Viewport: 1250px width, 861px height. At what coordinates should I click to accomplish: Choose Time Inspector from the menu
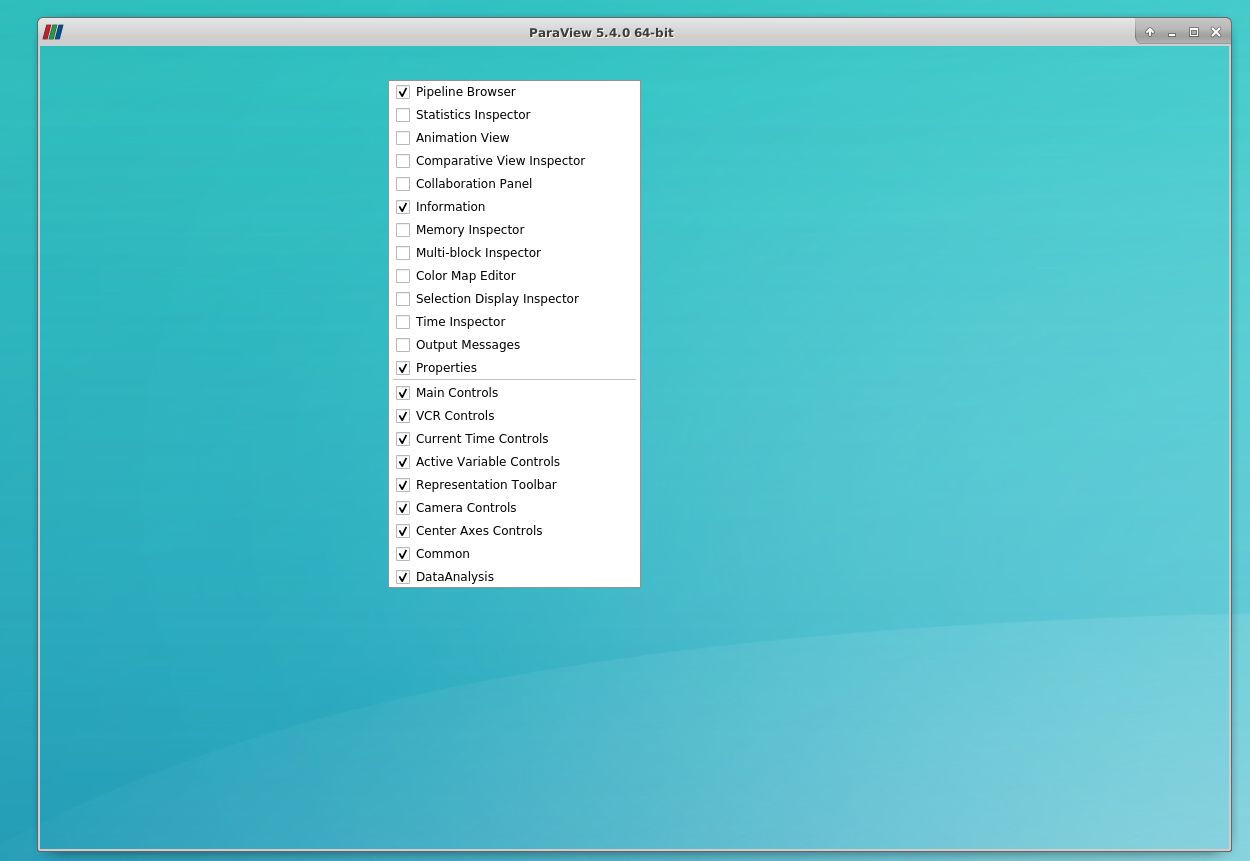514,322
